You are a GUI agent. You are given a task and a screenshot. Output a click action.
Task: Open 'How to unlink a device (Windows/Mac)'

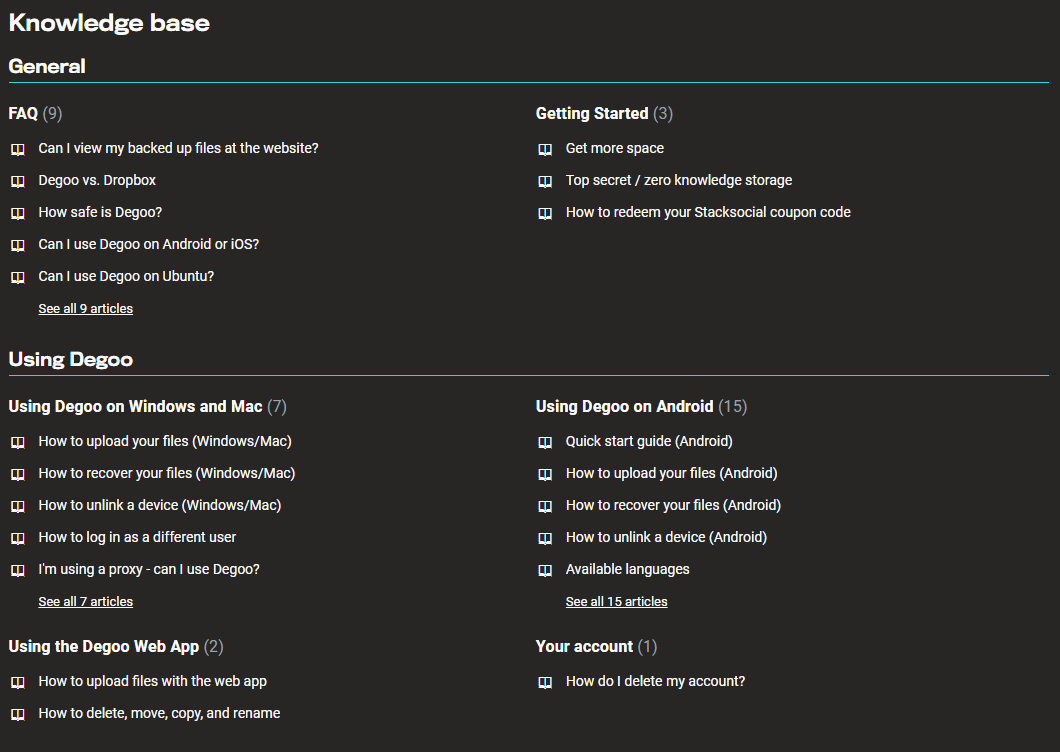[160, 505]
